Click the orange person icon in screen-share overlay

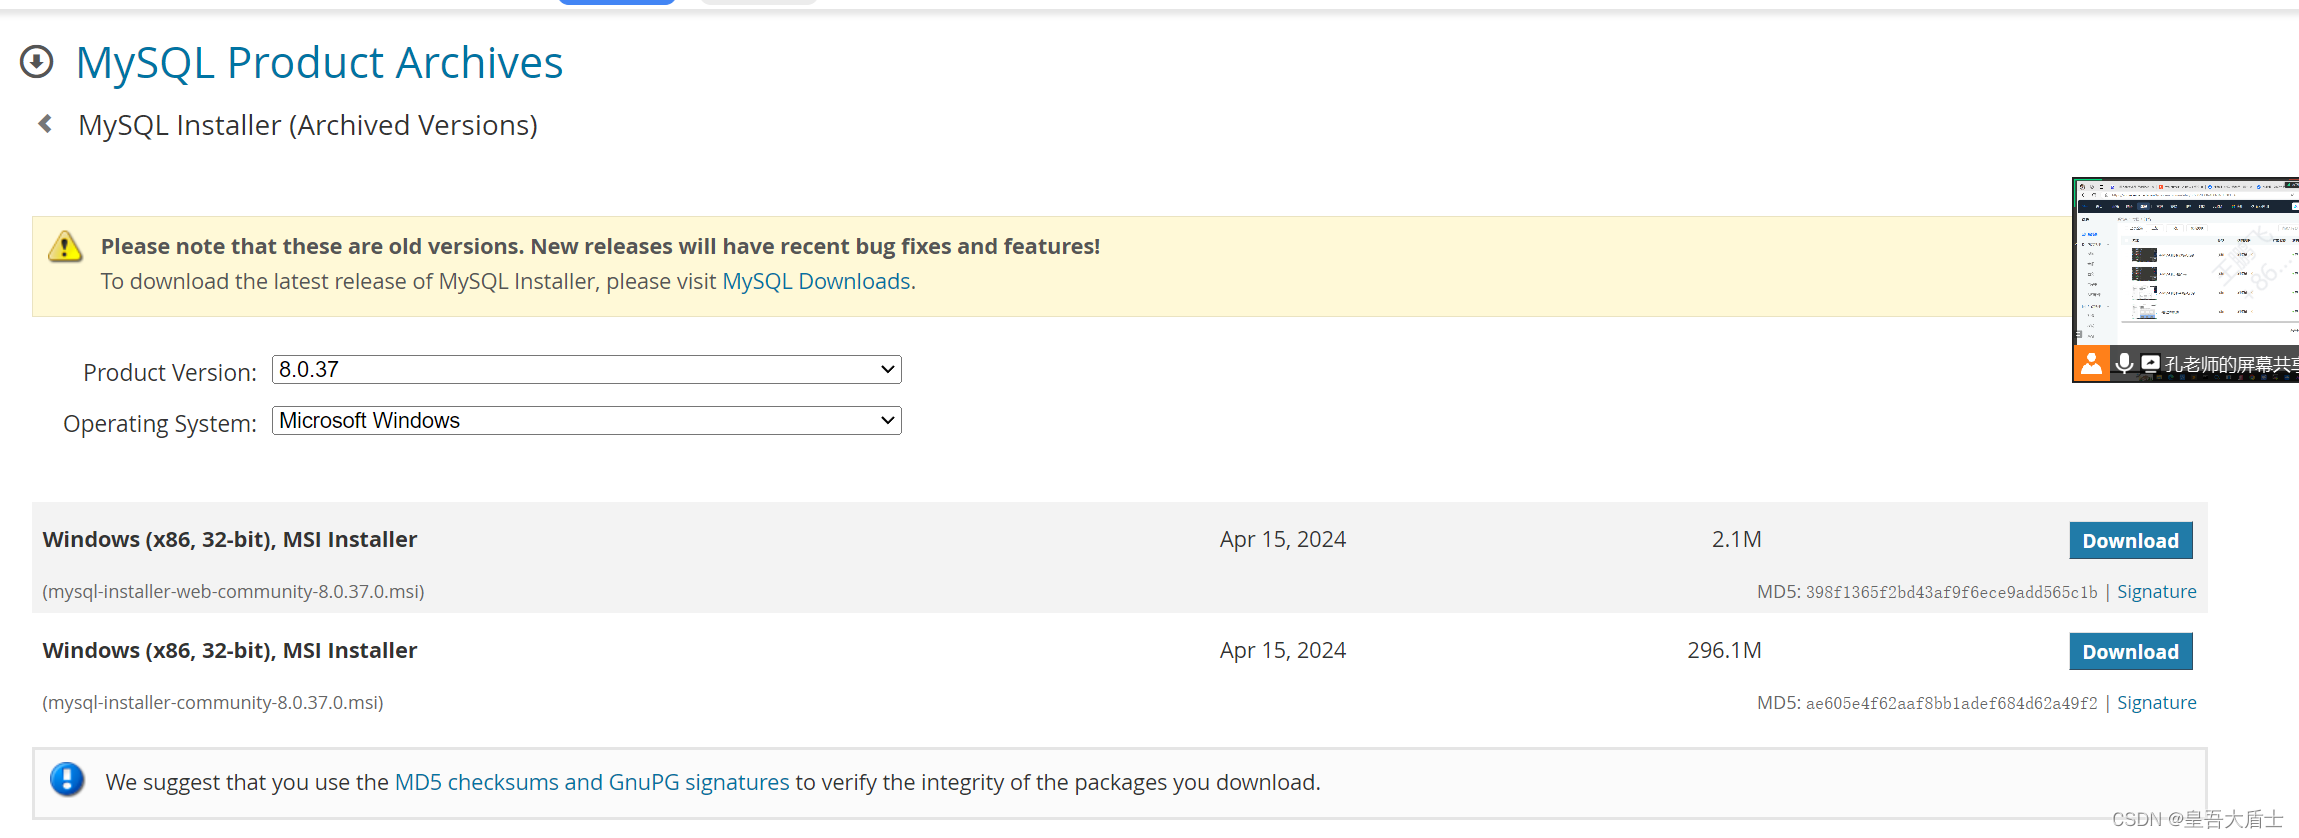[2091, 363]
